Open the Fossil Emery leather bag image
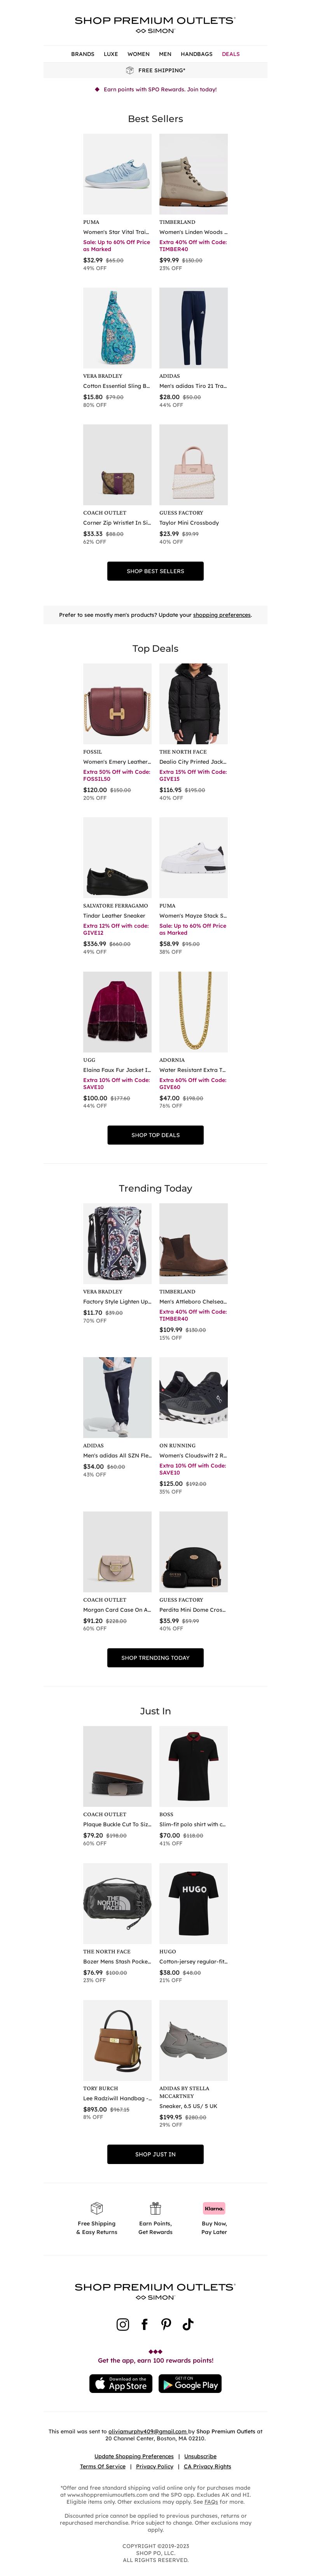 pos(117,704)
